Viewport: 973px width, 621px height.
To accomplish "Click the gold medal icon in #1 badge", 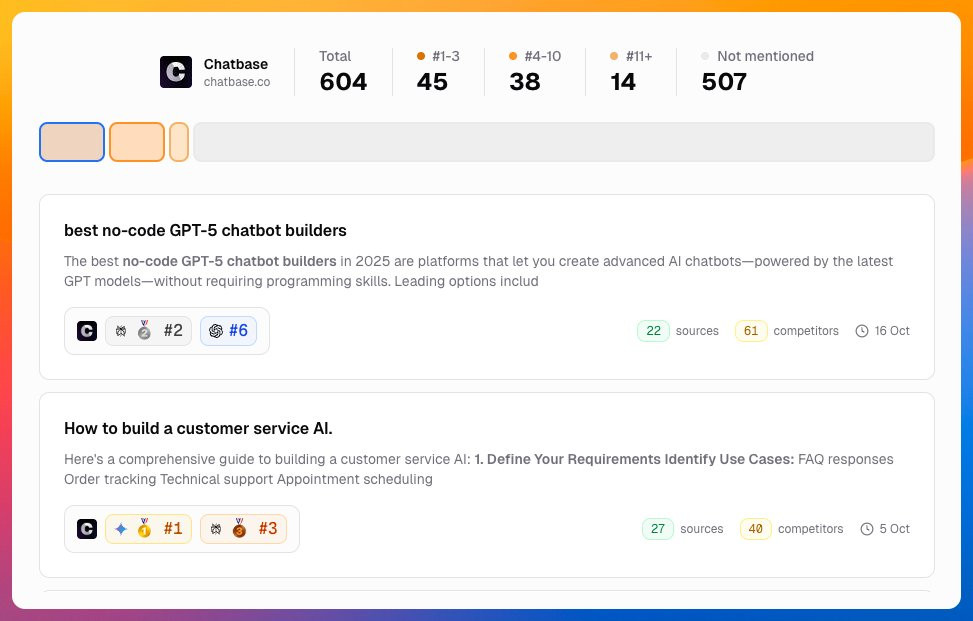I will coord(144,528).
